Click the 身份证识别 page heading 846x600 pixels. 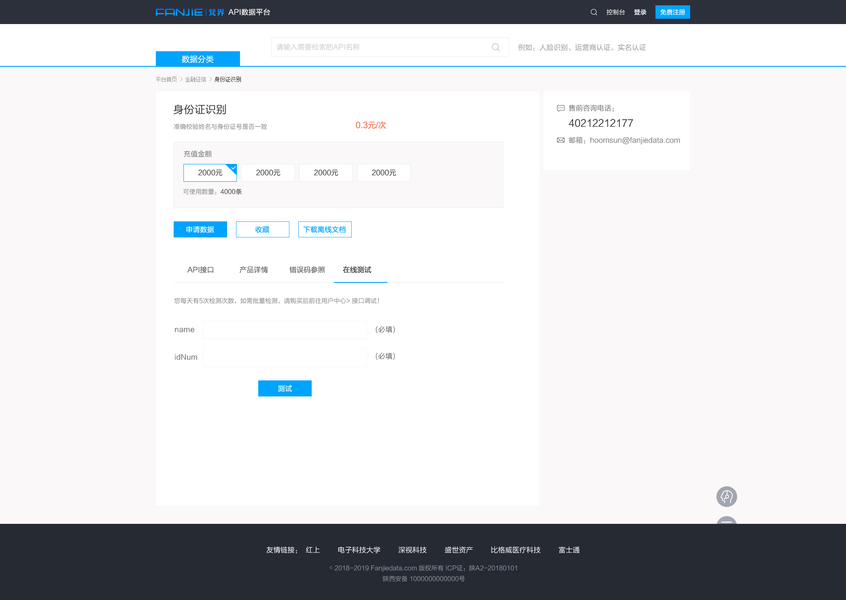(200, 110)
